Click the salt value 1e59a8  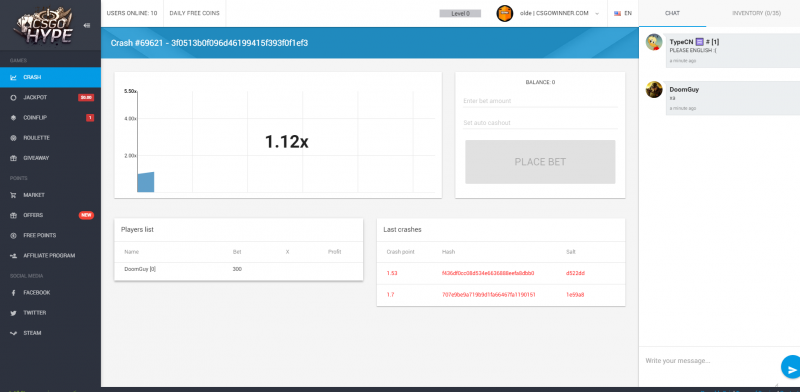click(576, 295)
